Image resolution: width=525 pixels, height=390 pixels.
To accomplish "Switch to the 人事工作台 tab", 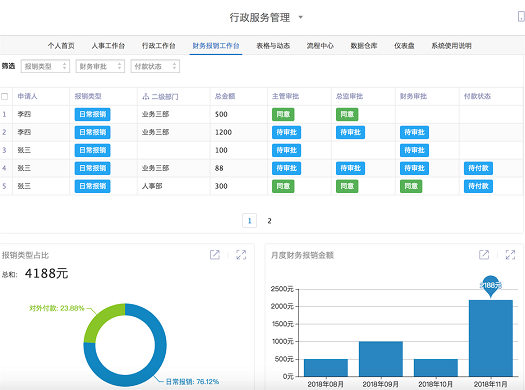I will (108, 46).
